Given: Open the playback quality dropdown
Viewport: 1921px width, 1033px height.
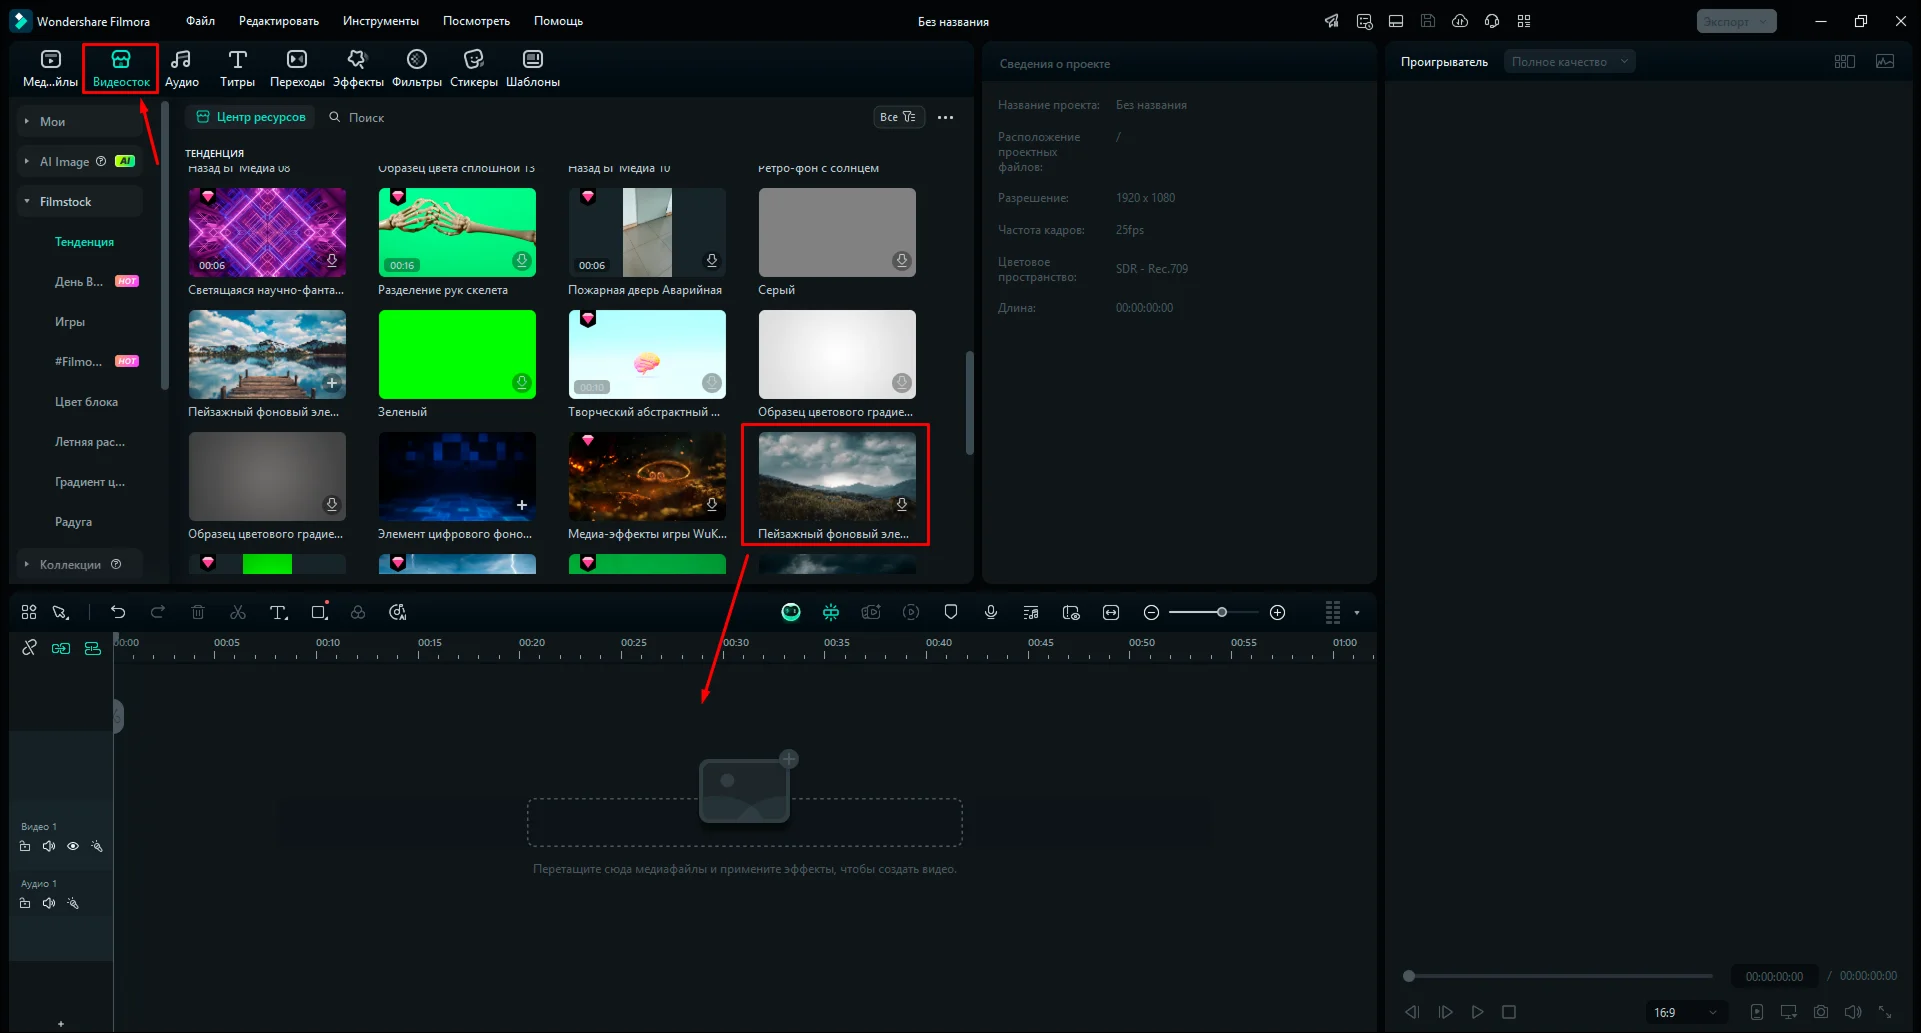Looking at the screenshot, I should point(1569,62).
